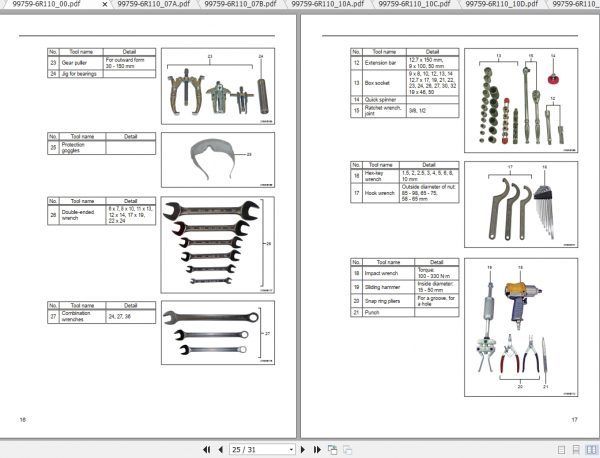
Task: Open the 99759-6R110_10D.pdf tab
Action: 502,4
